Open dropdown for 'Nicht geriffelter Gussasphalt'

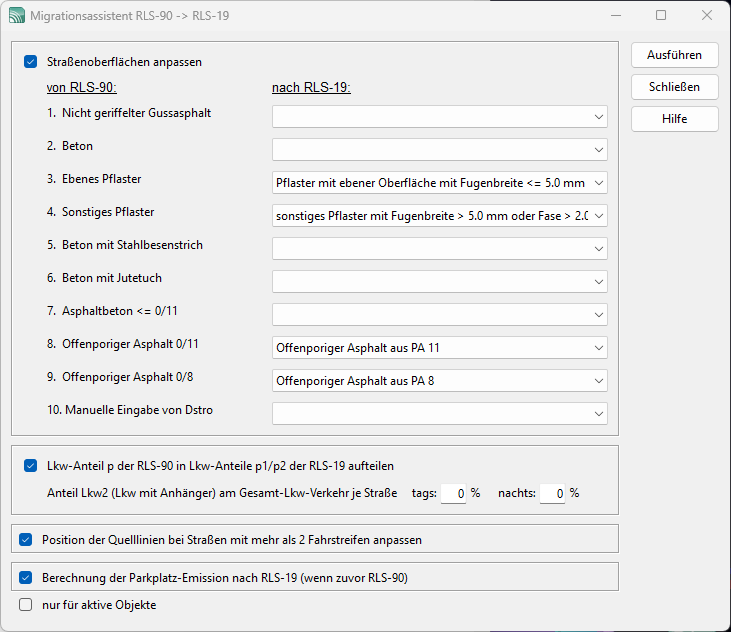click(x=440, y=117)
